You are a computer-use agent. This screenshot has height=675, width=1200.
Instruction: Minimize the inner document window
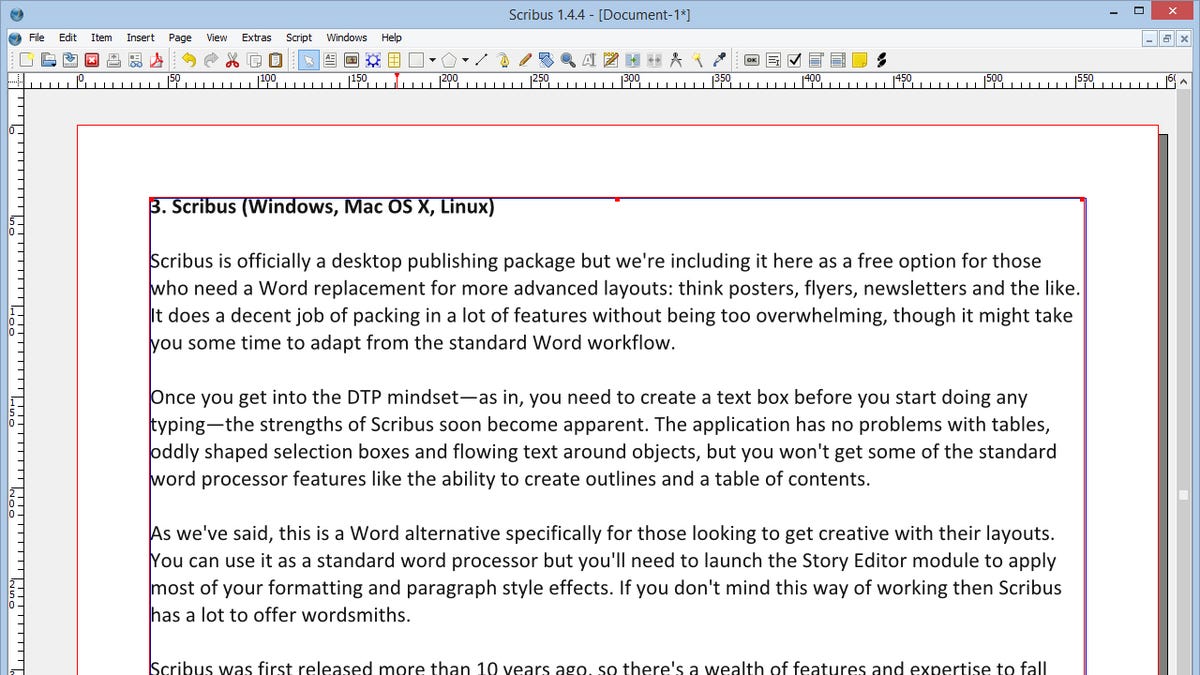pos(1150,38)
